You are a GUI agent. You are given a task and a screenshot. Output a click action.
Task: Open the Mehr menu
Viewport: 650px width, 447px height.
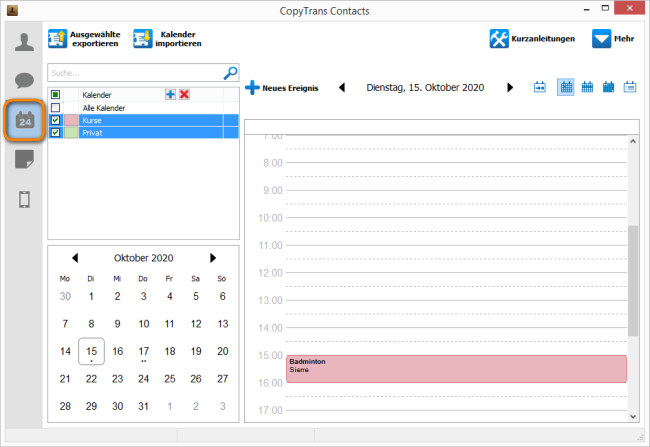(613, 39)
